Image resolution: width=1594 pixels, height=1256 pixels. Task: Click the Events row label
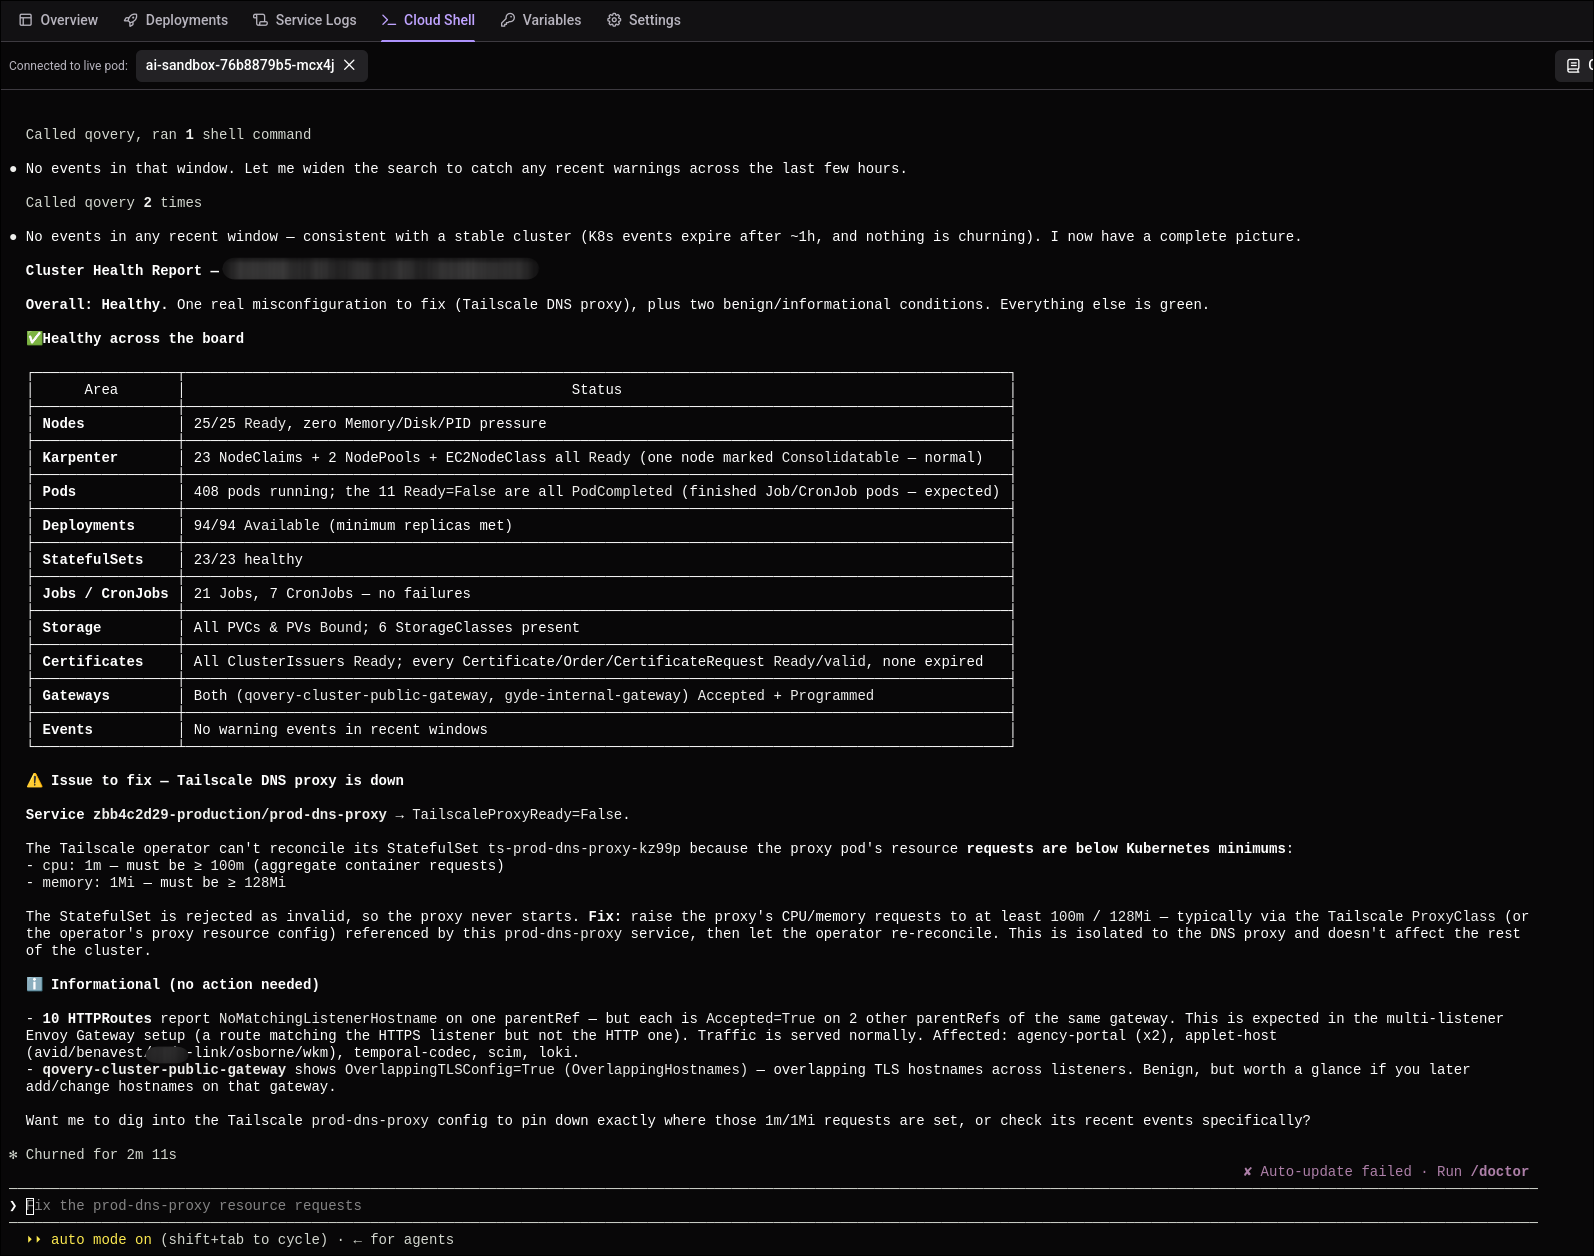[x=67, y=730]
